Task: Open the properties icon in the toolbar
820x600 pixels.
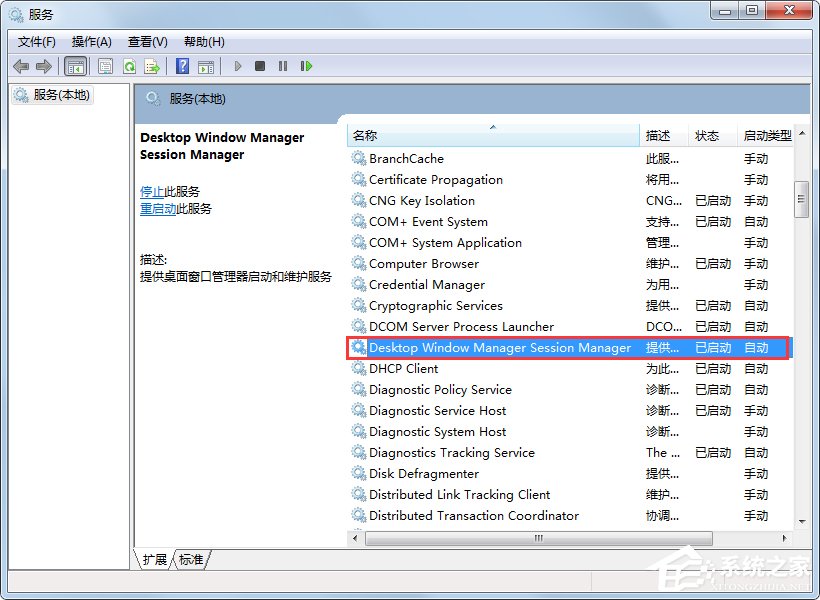Action: [x=105, y=66]
